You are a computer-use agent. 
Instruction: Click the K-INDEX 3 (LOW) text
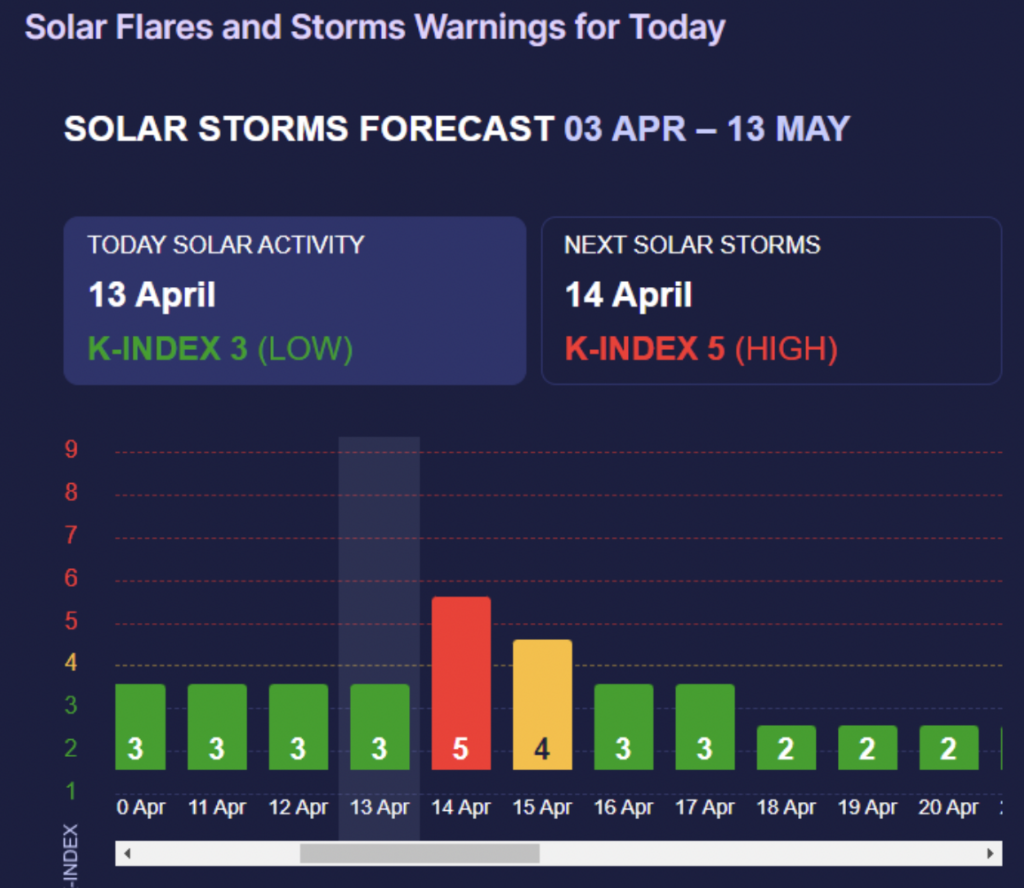(x=220, y=349)
